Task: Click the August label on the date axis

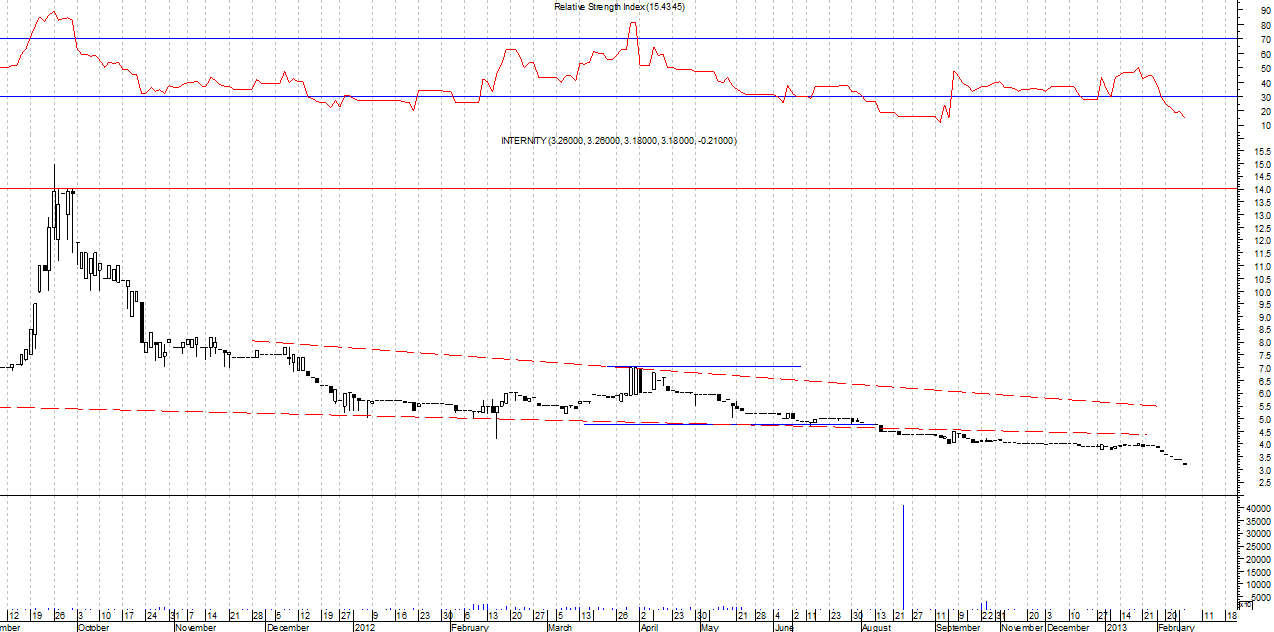Action: point(876,628)
